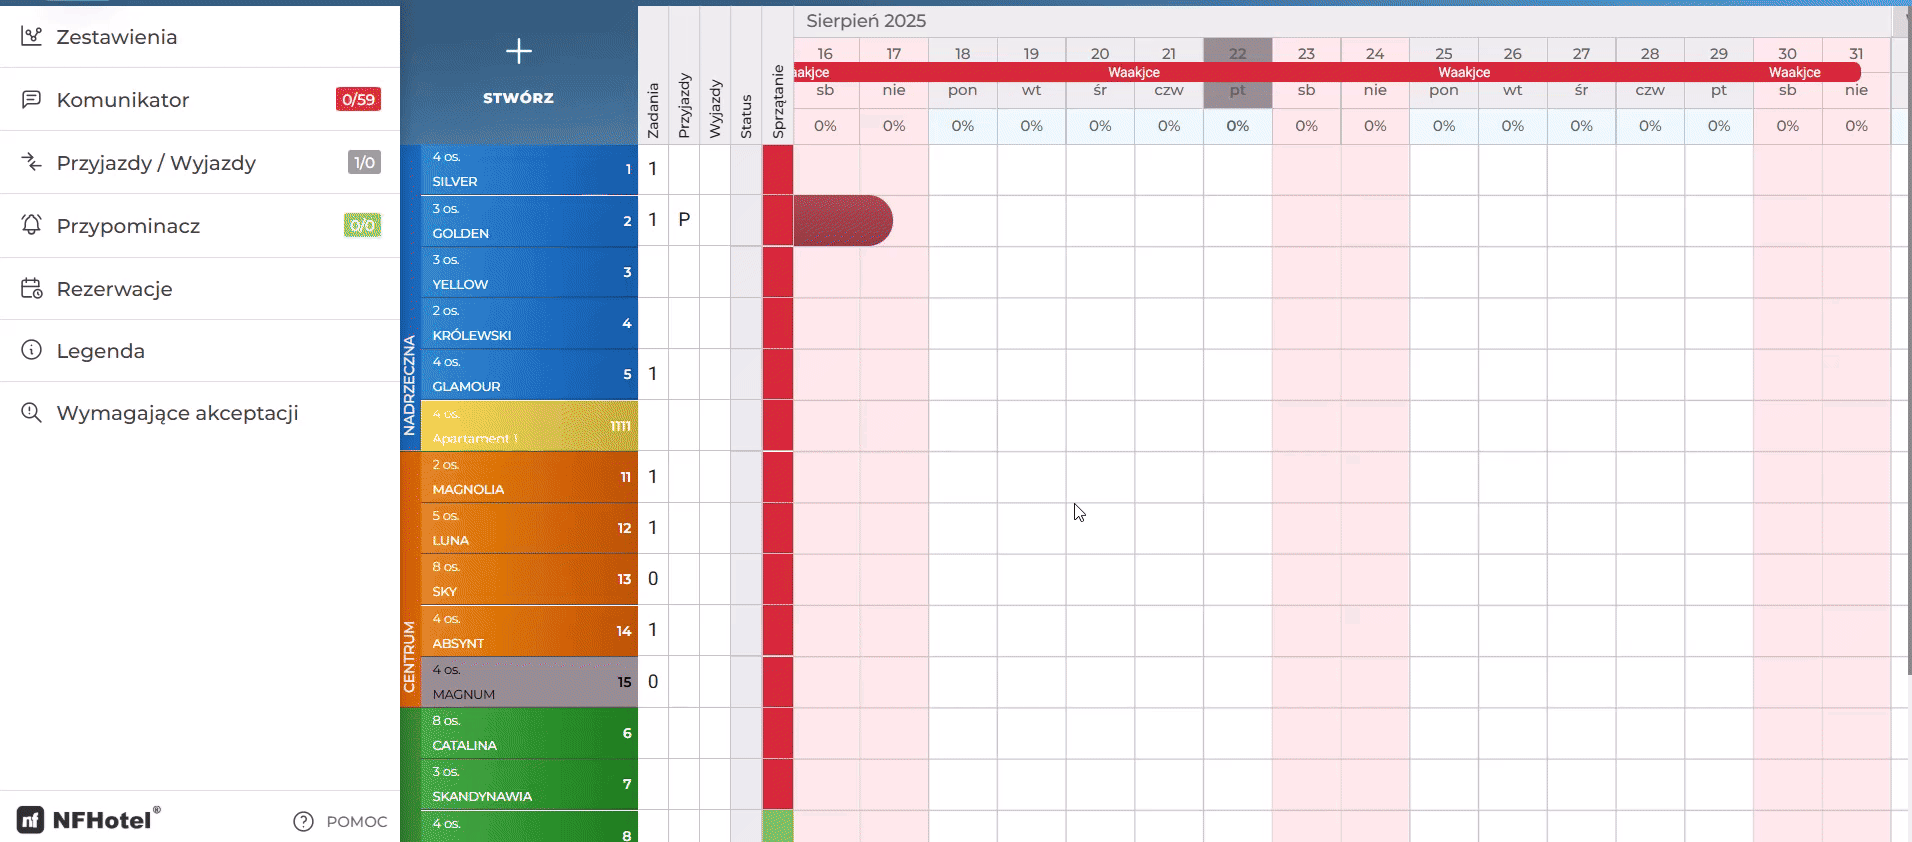Select the LUNA room row
The height and width of the screenshot is (842, 1912).
(529, 528)
